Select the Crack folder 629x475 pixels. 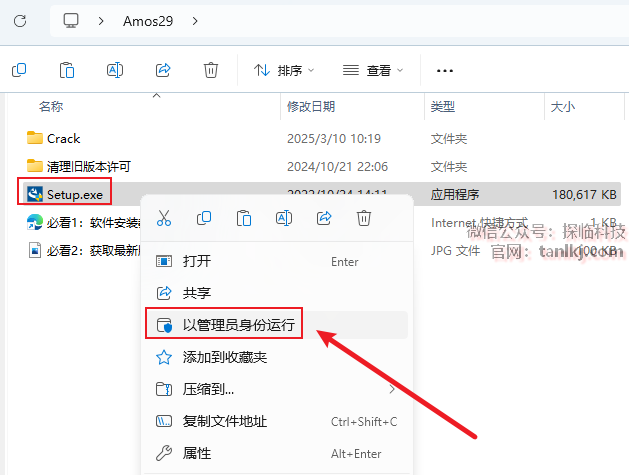tap(63, 139)
